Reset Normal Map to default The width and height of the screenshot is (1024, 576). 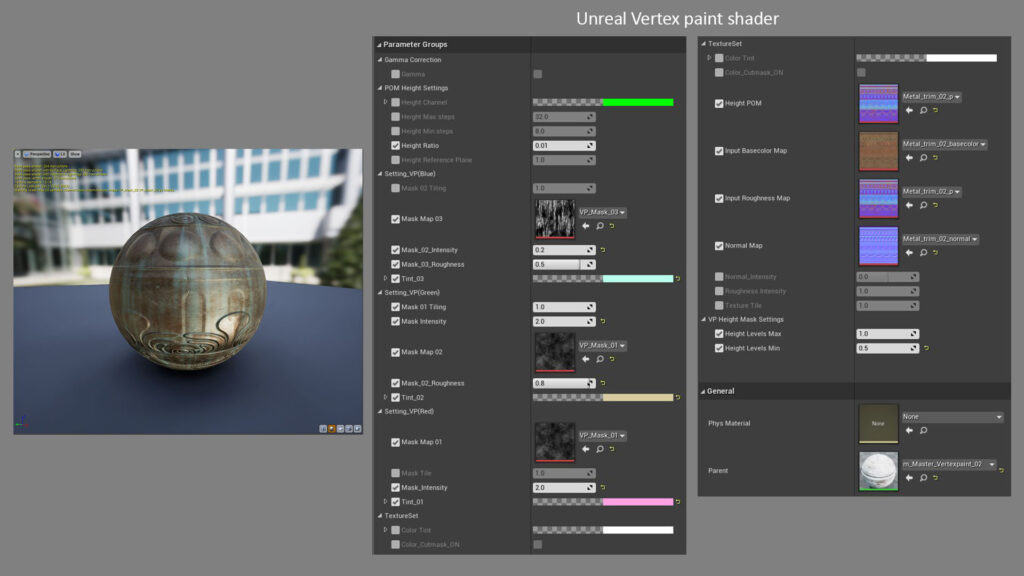(x=935, y=253)
